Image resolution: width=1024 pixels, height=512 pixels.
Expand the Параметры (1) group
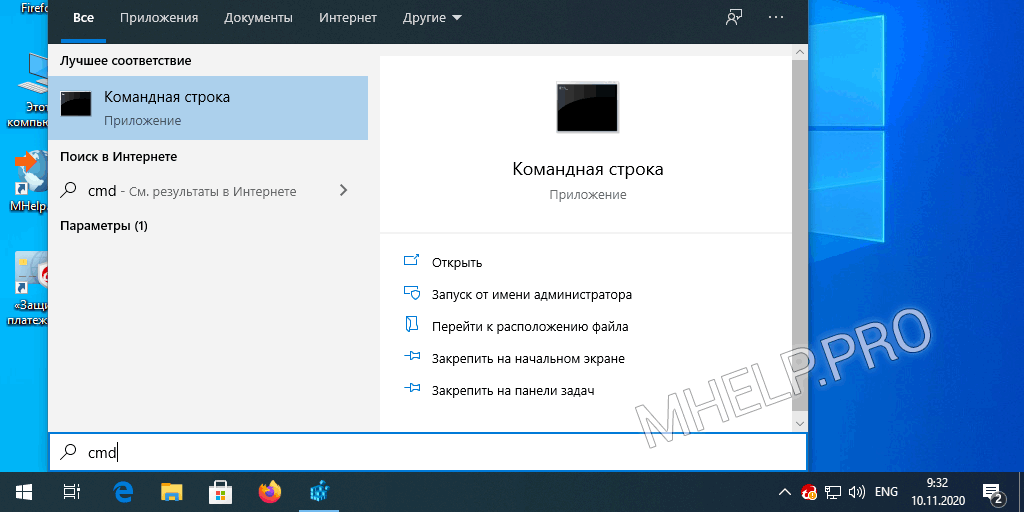104,226
